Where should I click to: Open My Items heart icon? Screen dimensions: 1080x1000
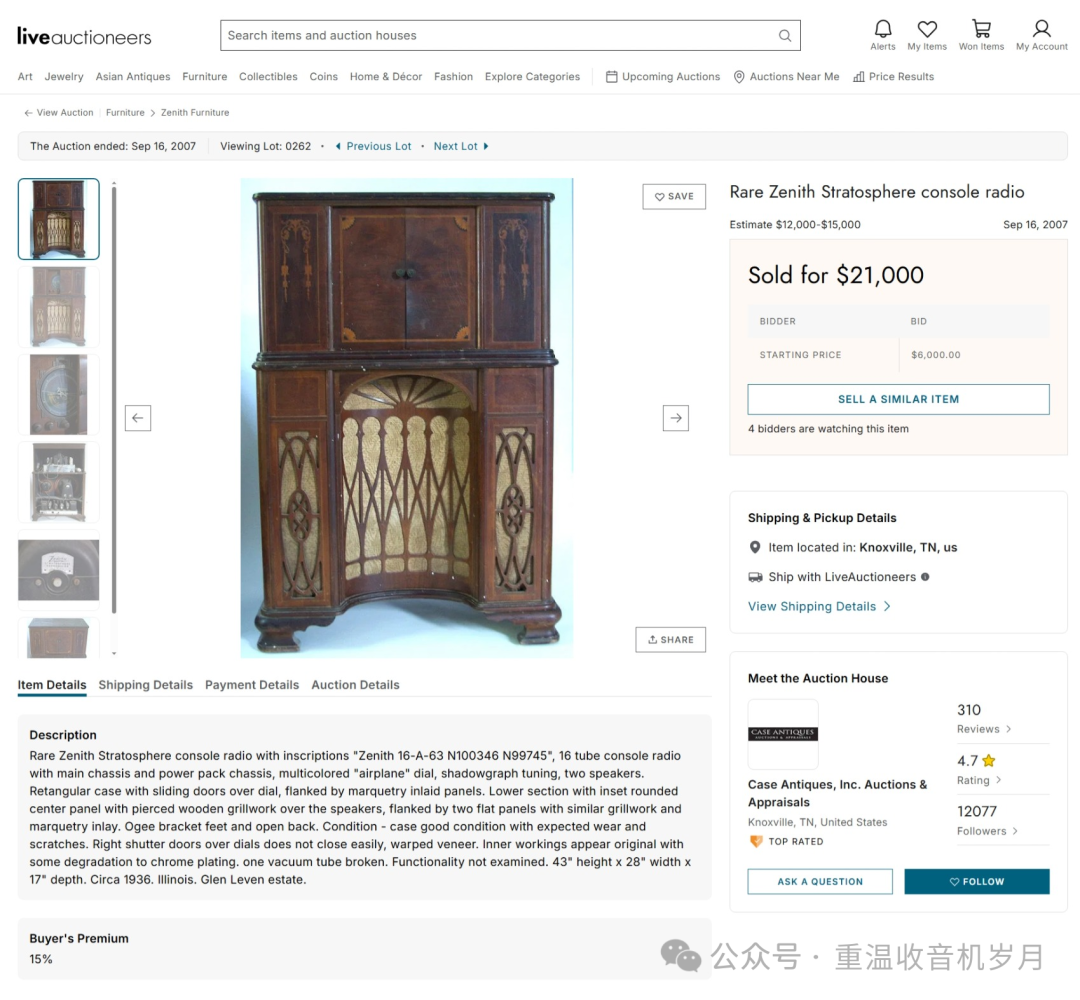click(x=927, y=29)
